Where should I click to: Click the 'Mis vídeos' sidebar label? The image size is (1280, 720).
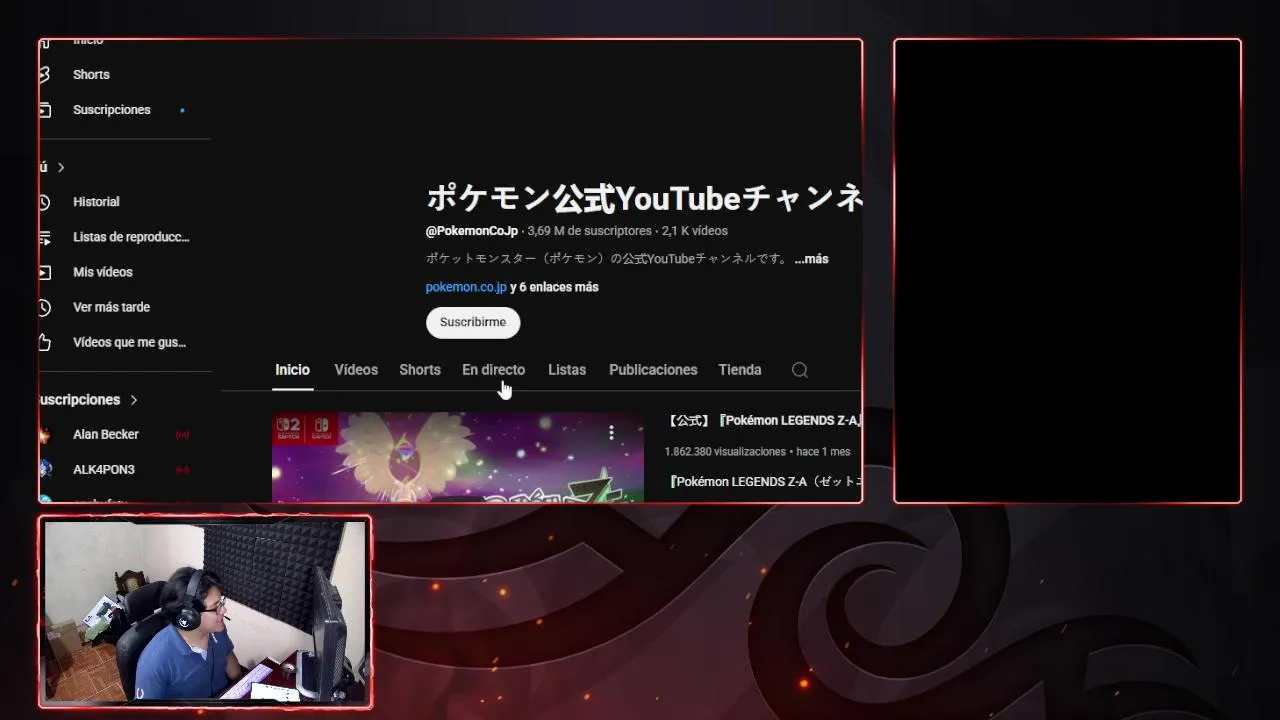coord(103,272)
